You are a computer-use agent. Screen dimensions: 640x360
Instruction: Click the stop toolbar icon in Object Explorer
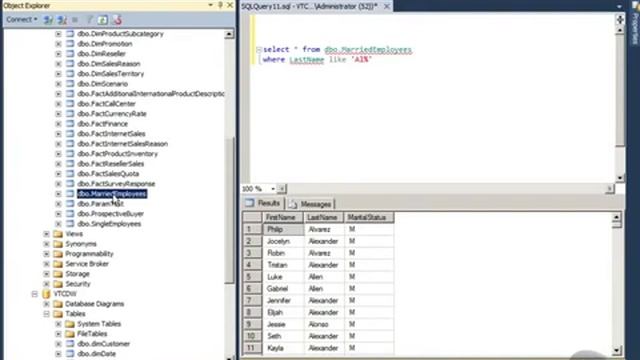pyautogui.click(x=75, y=20)
